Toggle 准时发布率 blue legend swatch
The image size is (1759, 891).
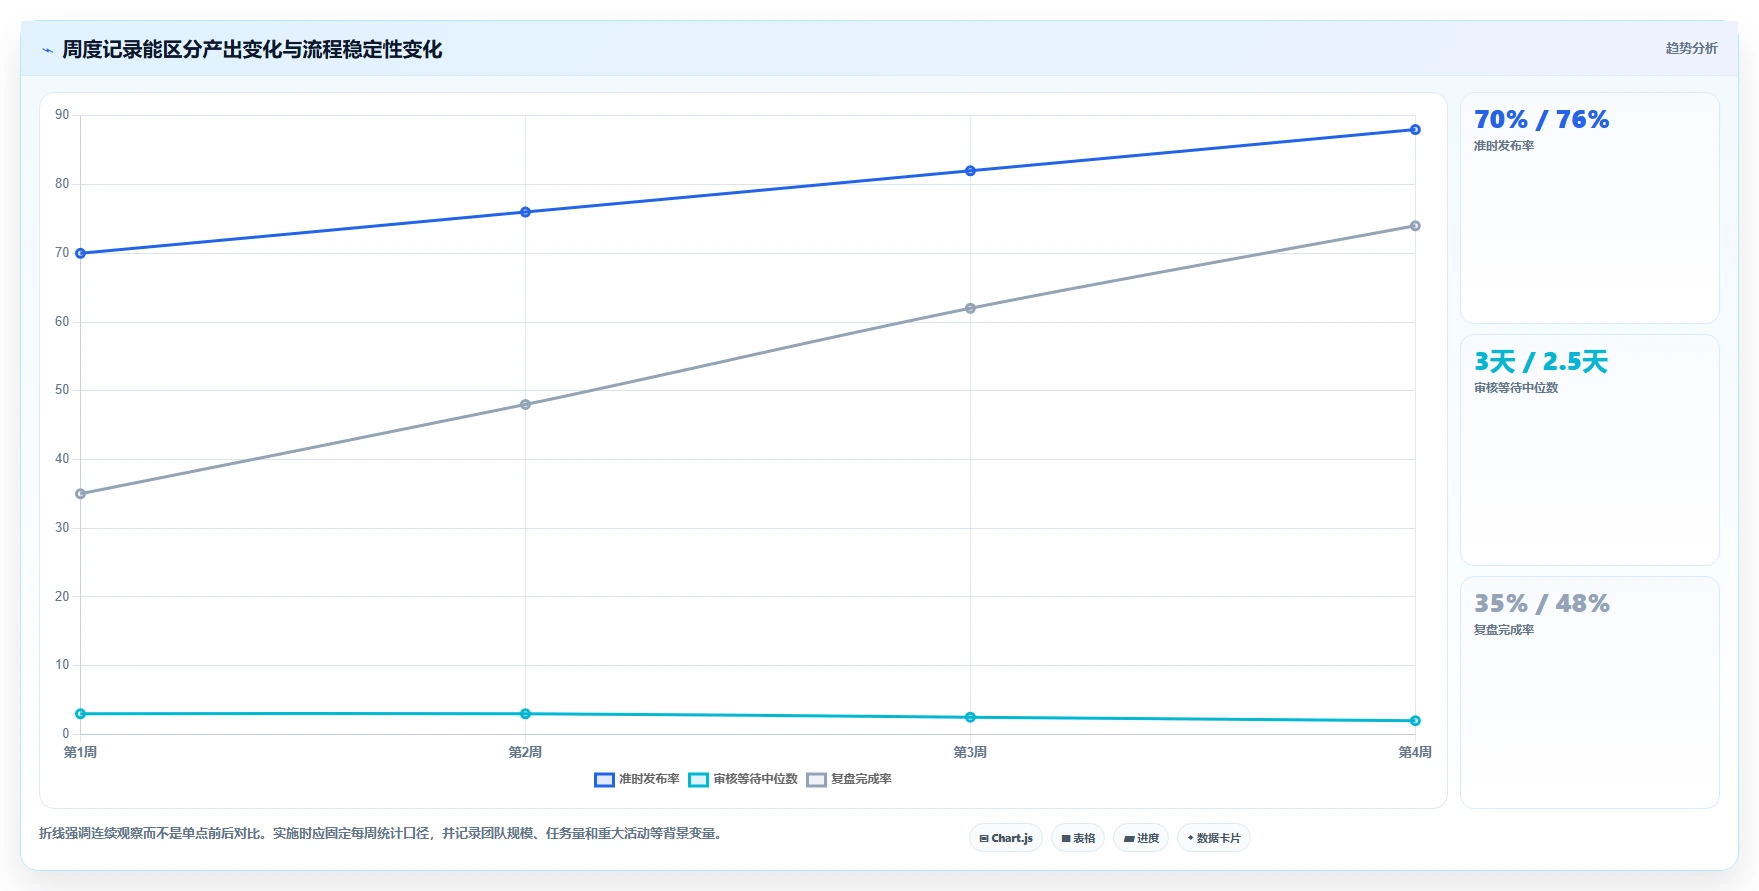pos(604,780)
